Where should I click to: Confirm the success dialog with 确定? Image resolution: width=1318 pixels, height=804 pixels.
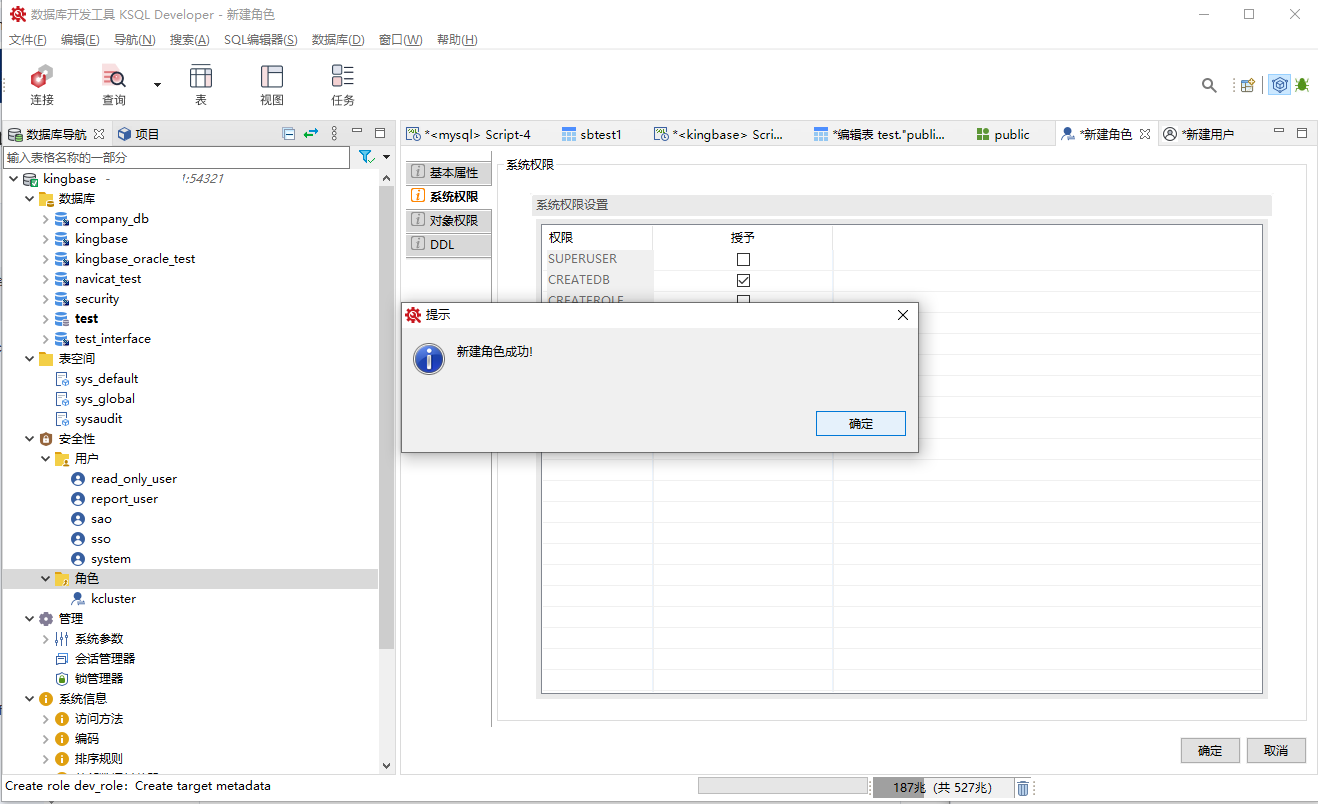[860, 423]
